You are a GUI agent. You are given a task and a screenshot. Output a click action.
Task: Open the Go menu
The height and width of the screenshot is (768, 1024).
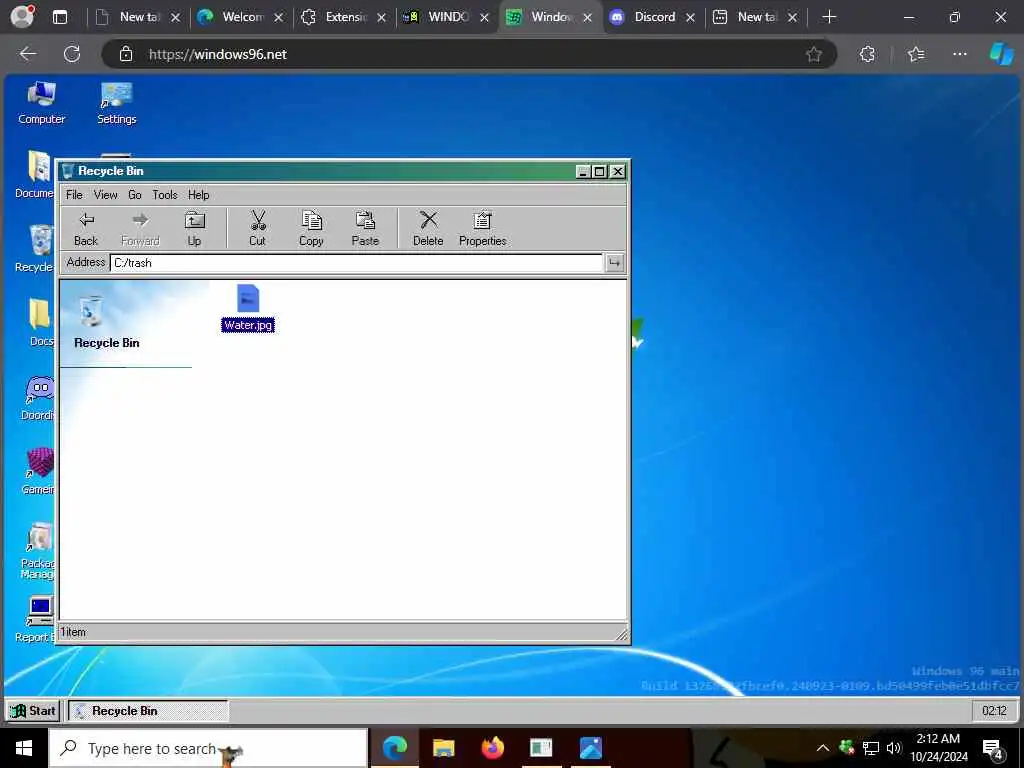[135, 195]
